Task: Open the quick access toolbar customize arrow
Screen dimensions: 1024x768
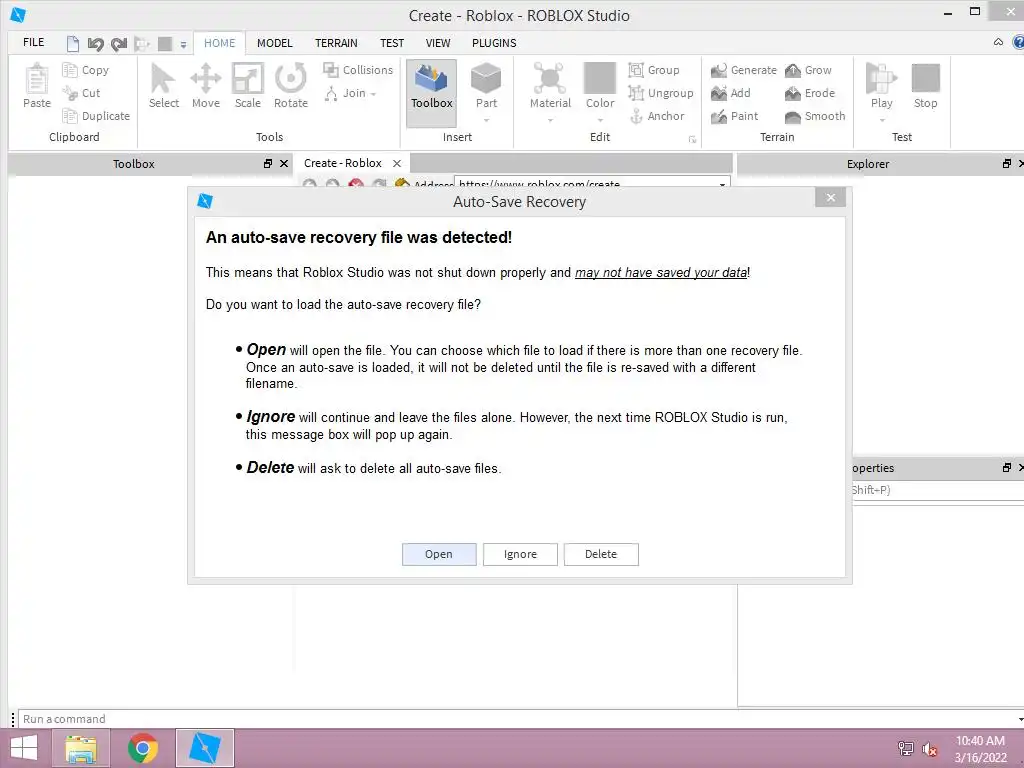Action: pyautogui.click(x=184, y=44)
